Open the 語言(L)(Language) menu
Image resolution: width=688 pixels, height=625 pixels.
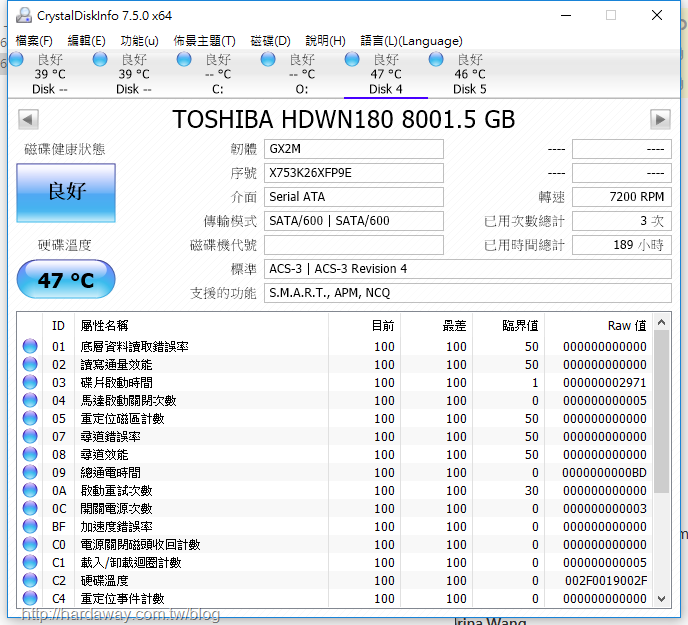pos(411,41)
